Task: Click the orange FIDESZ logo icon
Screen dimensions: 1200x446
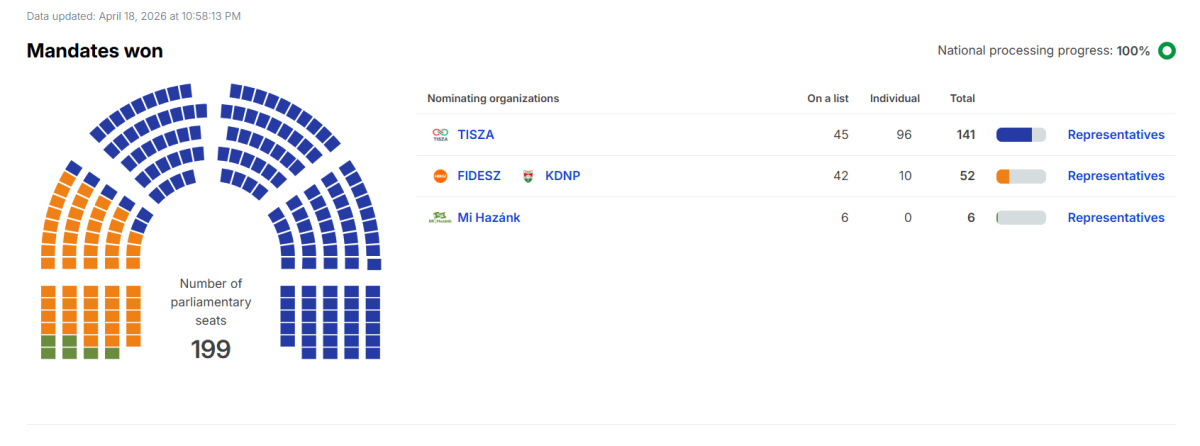Action: coord(440,176)
